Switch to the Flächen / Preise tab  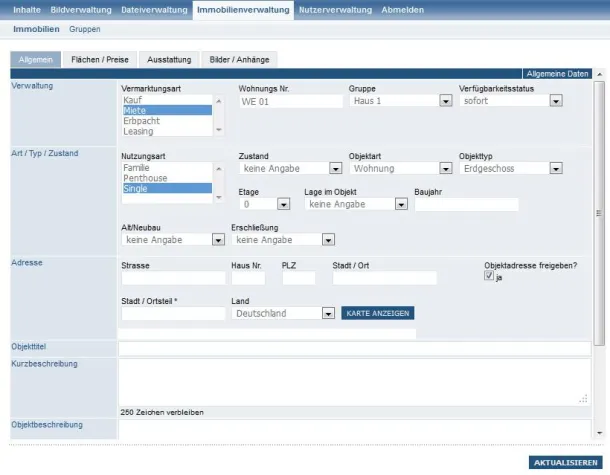tap(98, 60)
